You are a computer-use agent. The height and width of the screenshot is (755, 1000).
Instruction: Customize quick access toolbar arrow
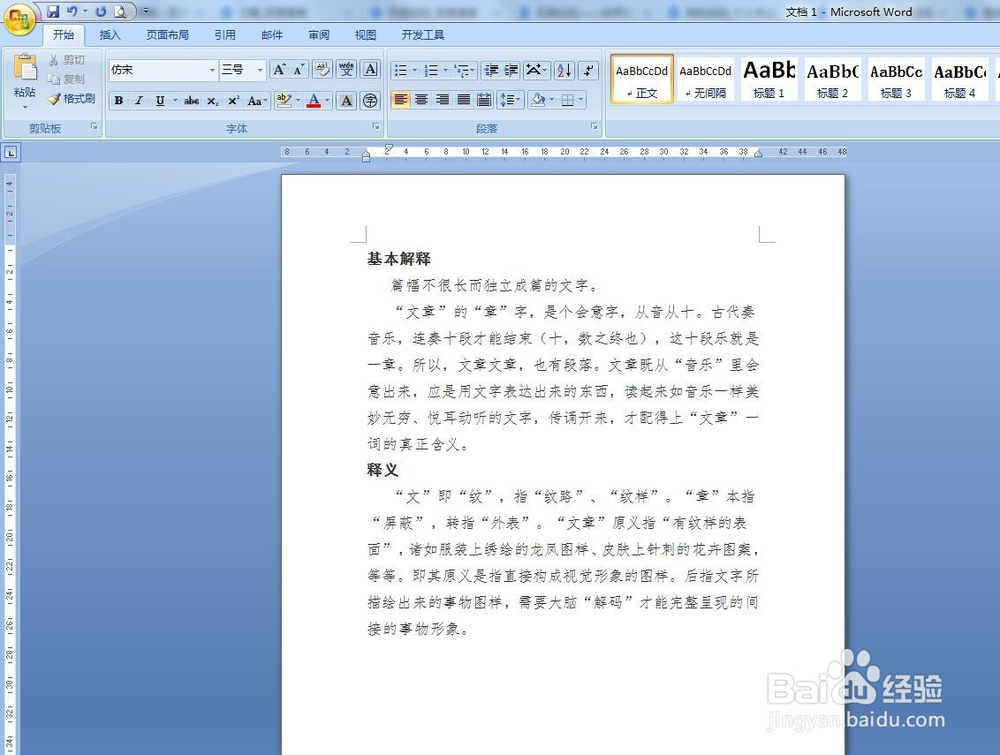[146, 11]
